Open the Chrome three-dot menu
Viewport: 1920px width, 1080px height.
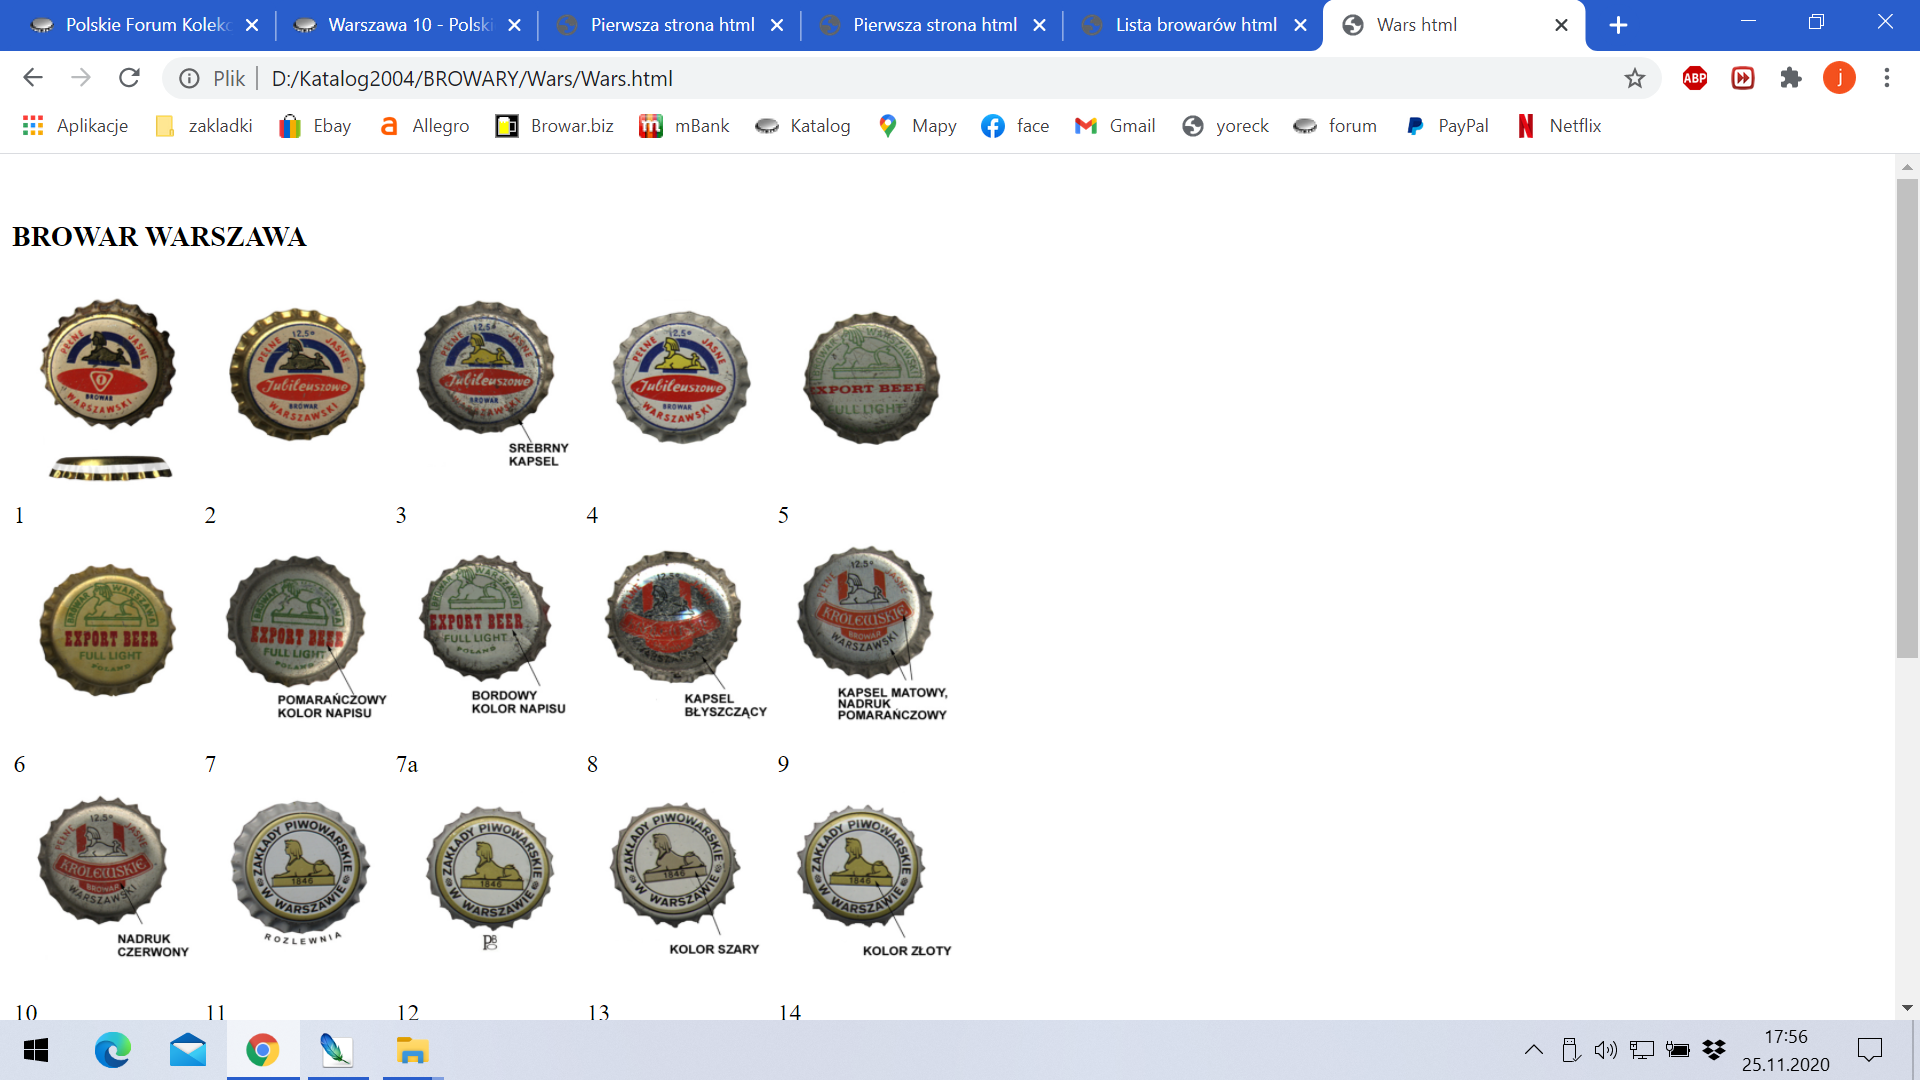[x=1887, y=78]
